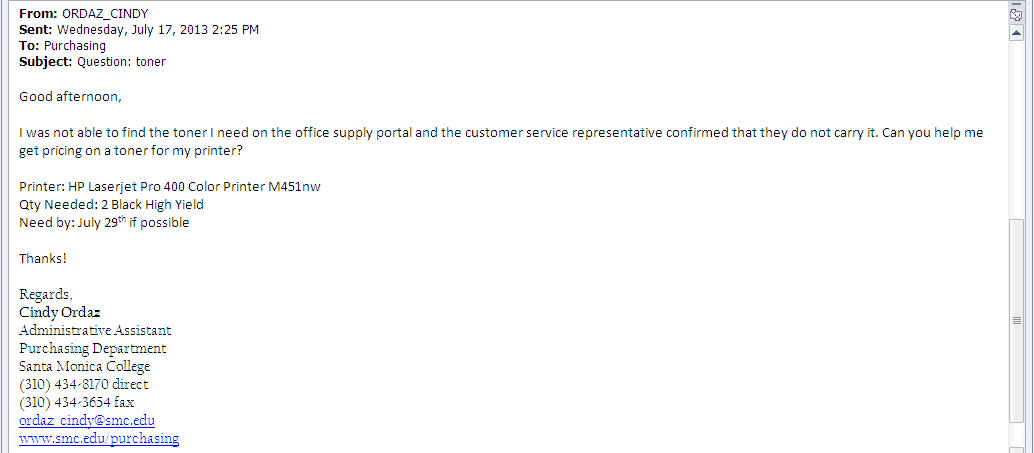The height and width of the screenshot is (453, 1034).
Task: Click the subject text Question: toner
Action: click(121, 63)
